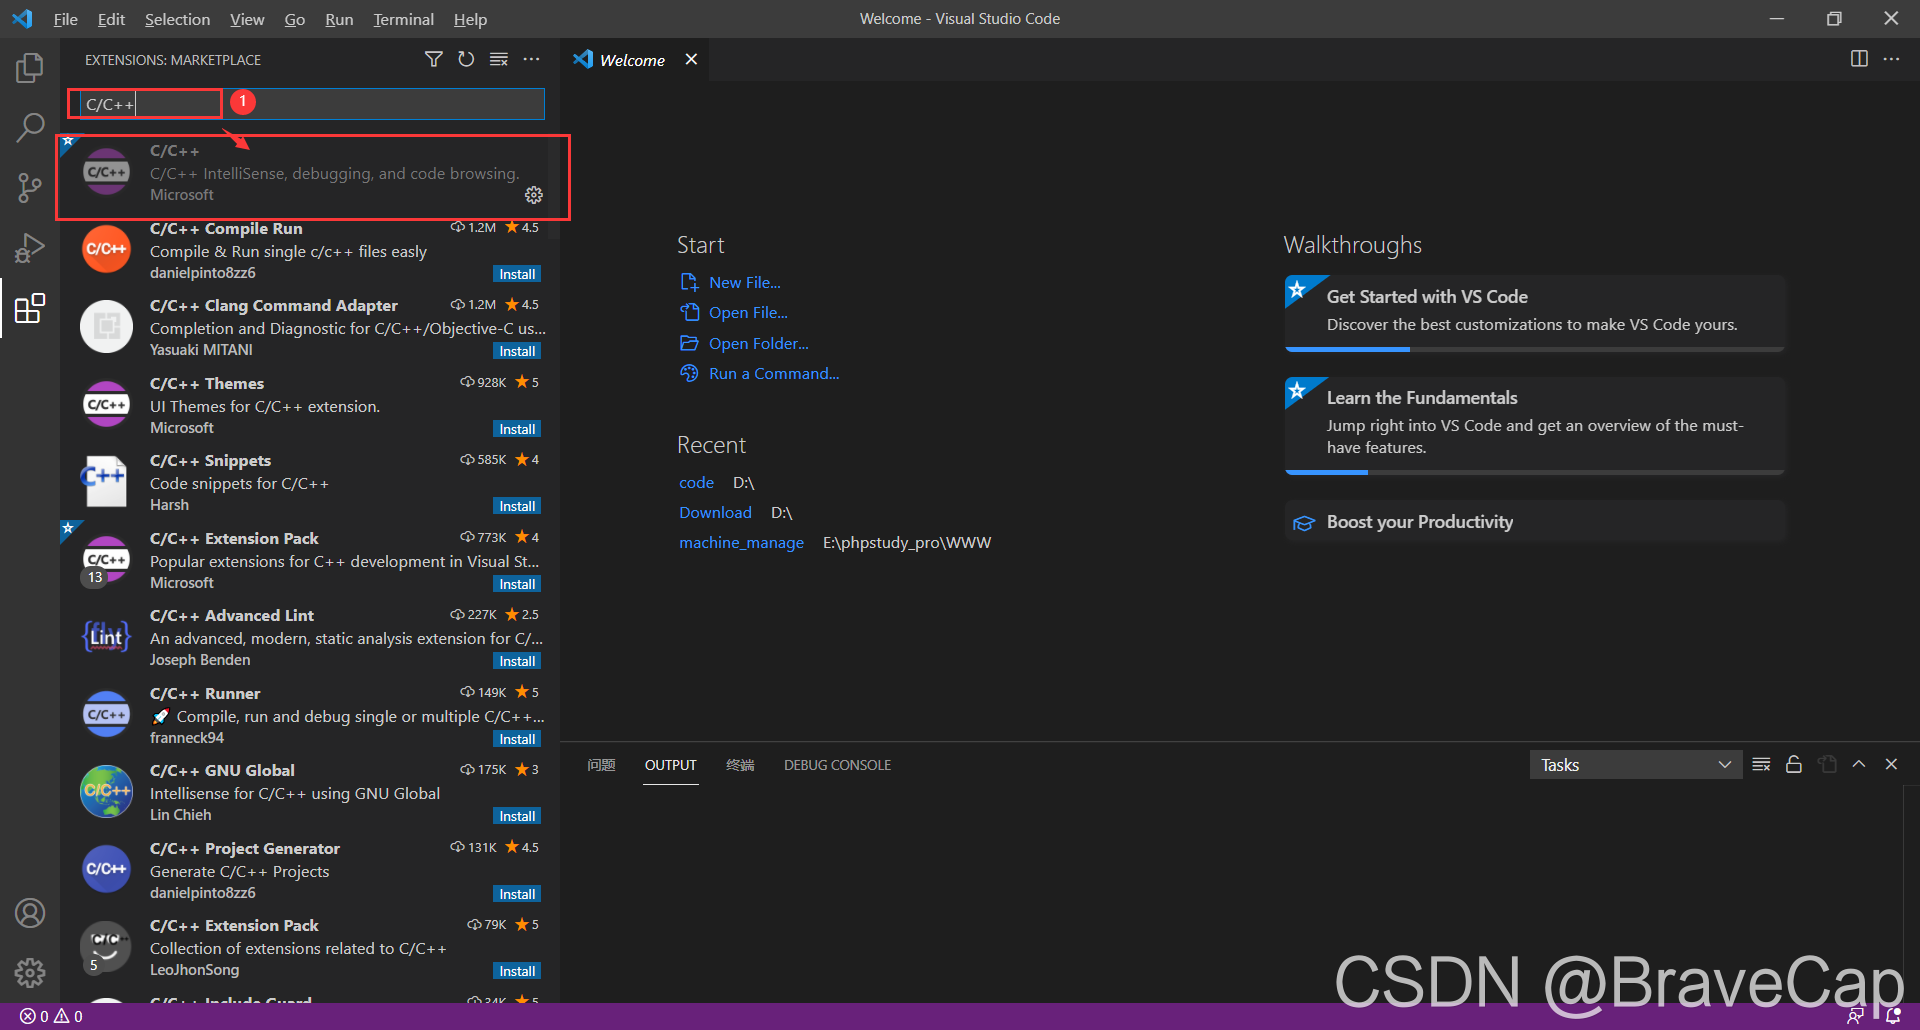Install C/C++ GNU Global extension

(517, 816)
